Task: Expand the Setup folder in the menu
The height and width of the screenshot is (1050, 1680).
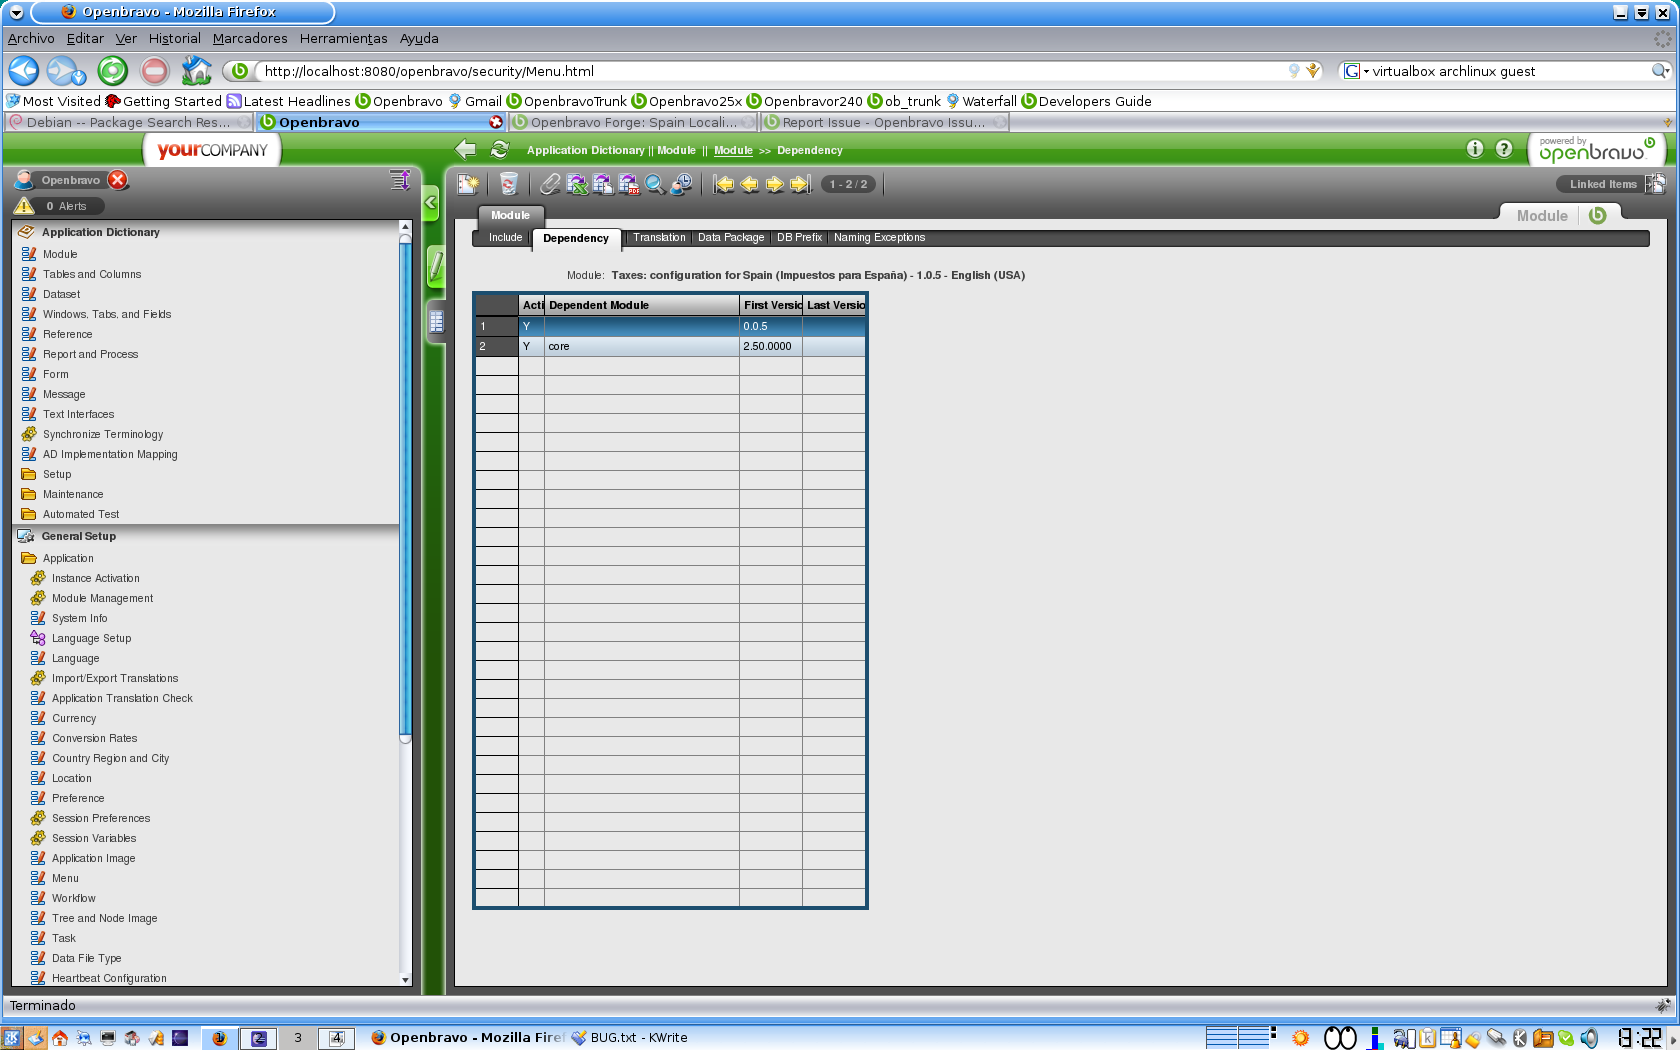Action: [57, 474]
